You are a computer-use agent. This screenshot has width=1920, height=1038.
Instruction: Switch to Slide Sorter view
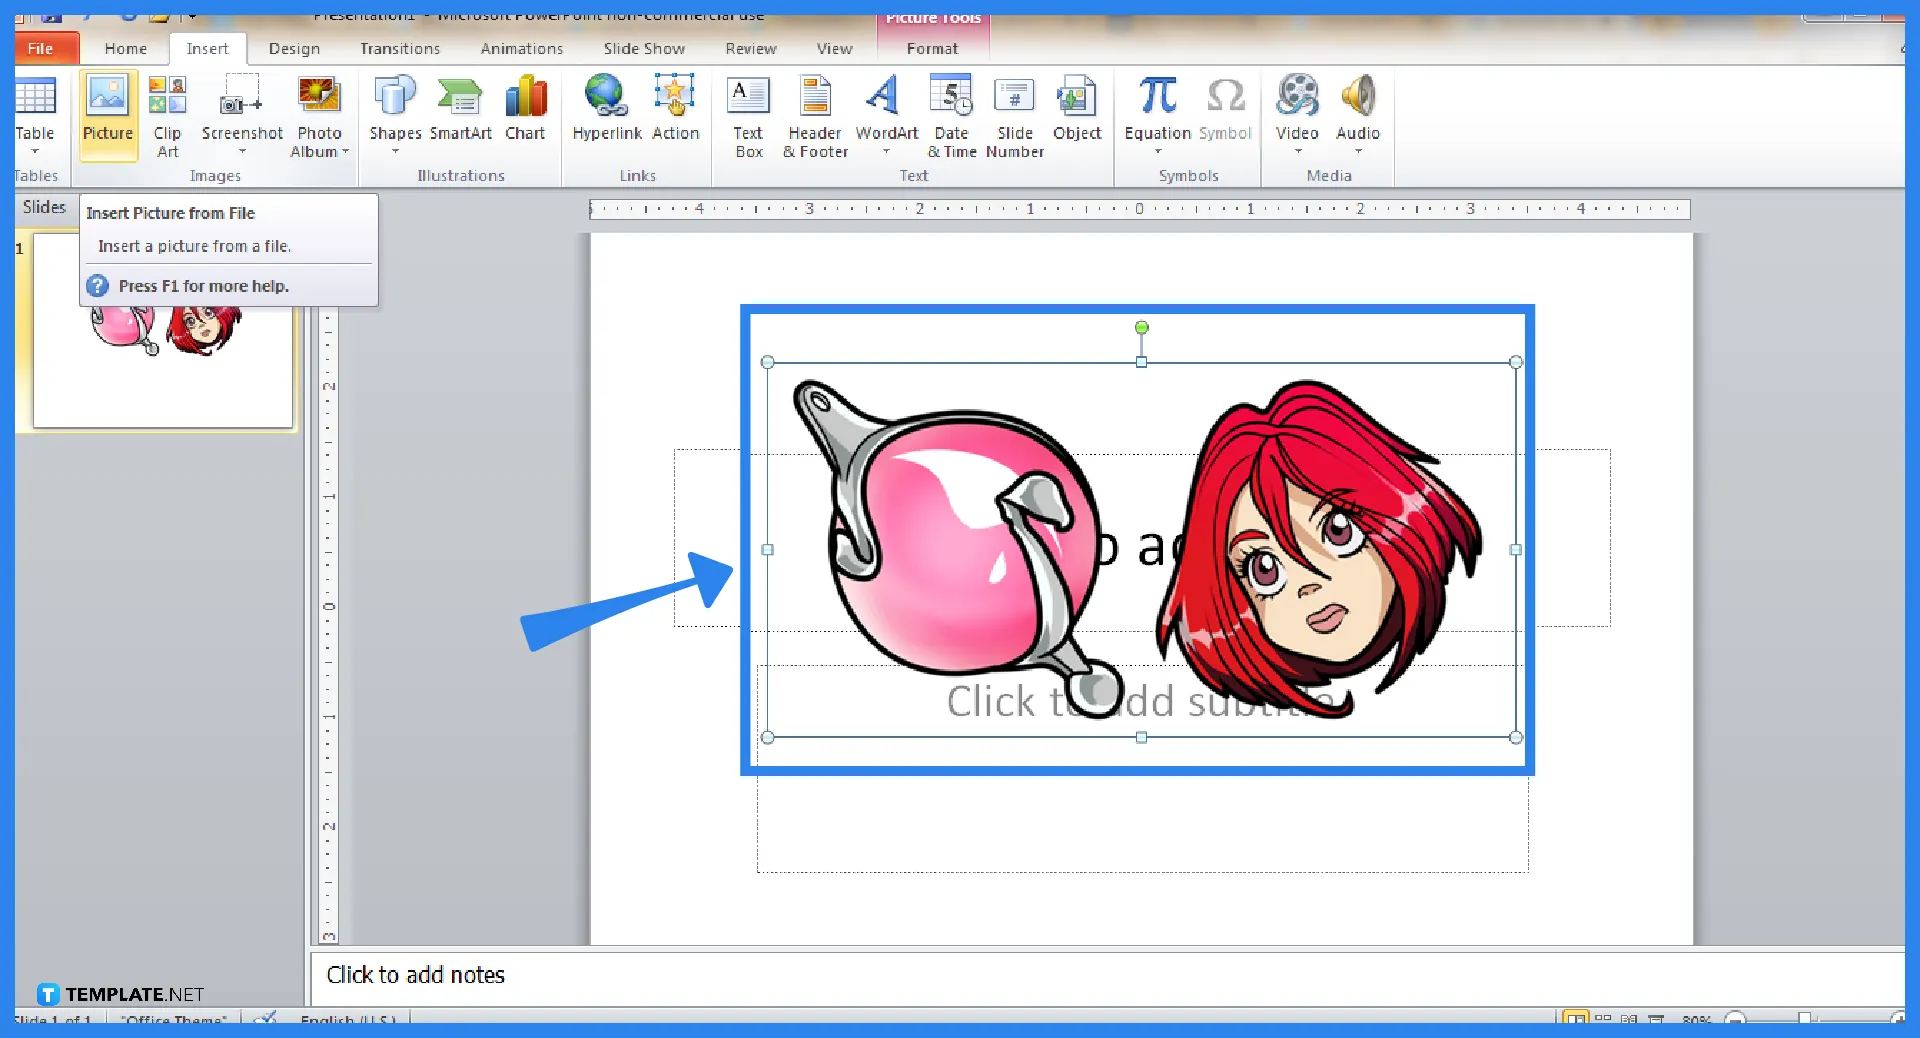pos(1604,1019)
